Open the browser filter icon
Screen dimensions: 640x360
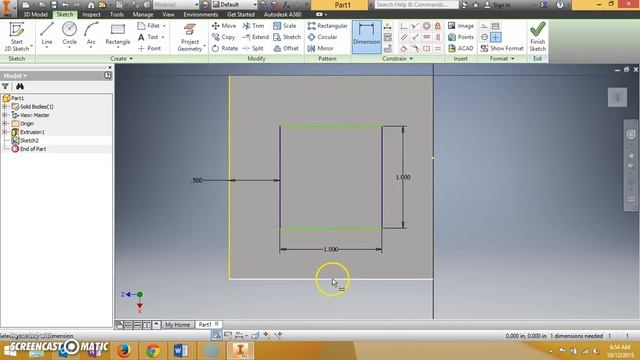[x=5, y=87]
